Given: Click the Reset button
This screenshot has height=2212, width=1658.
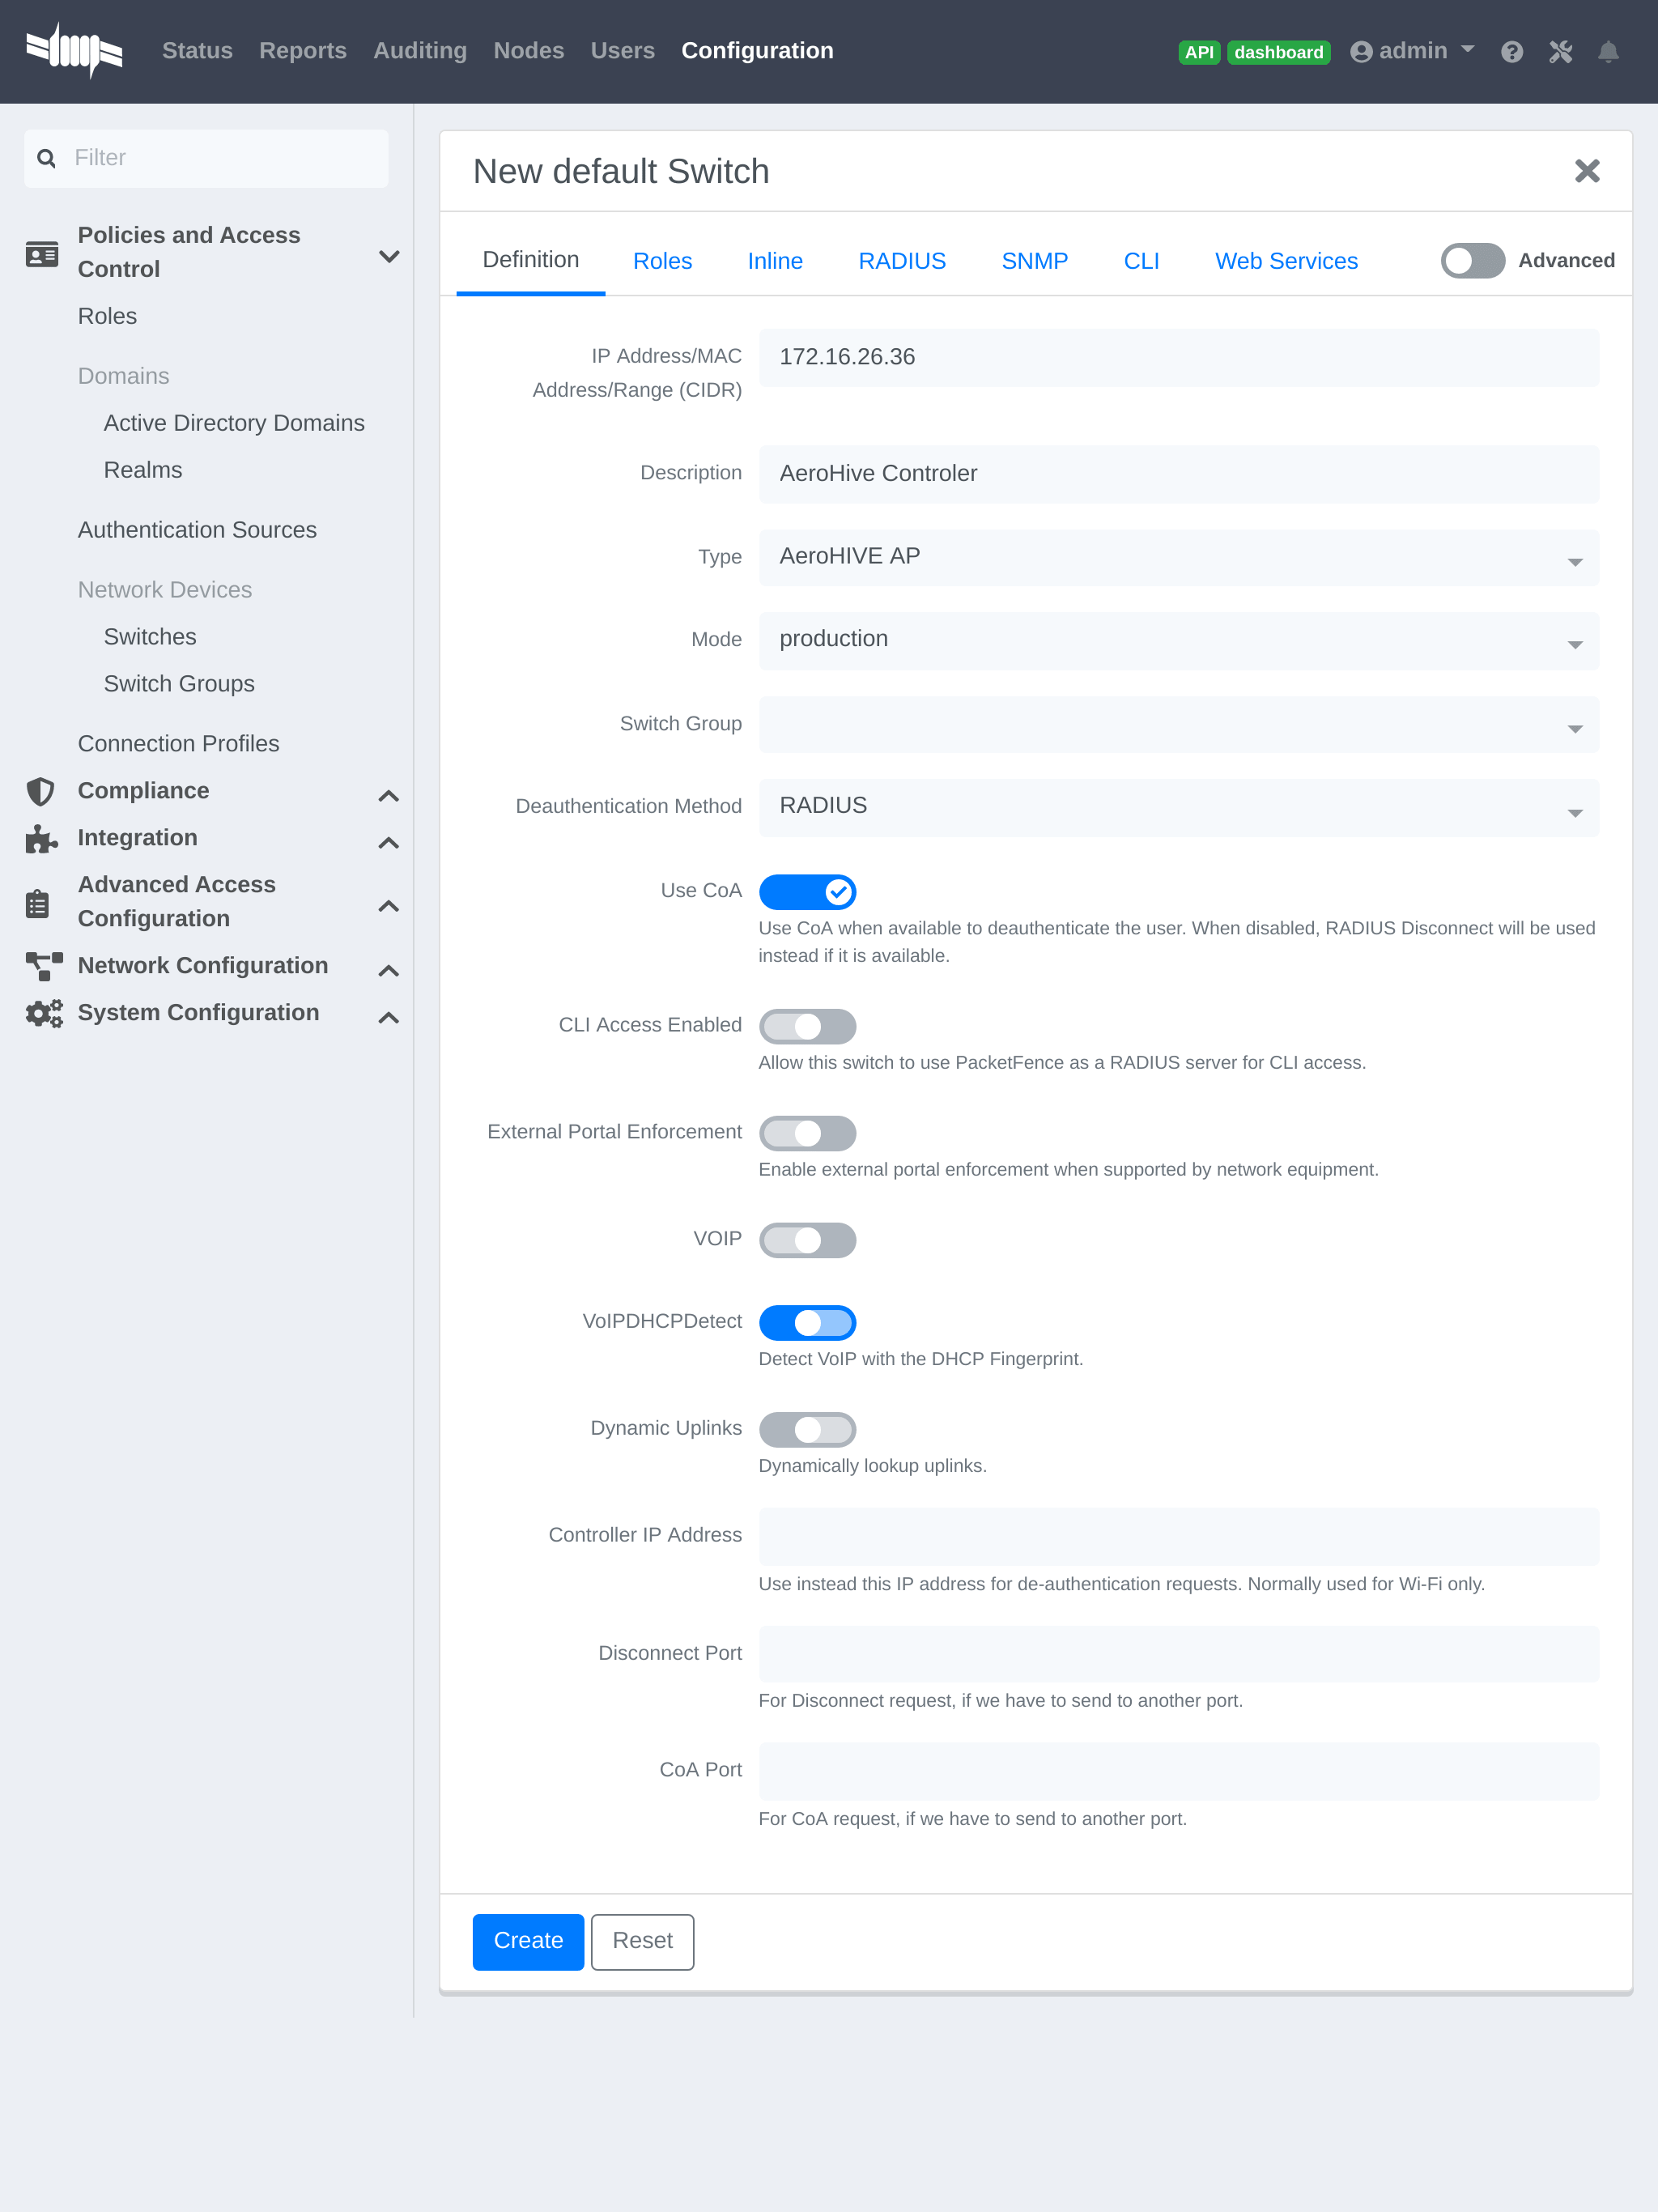Looking at the screenshot, I should (642, 1942).
